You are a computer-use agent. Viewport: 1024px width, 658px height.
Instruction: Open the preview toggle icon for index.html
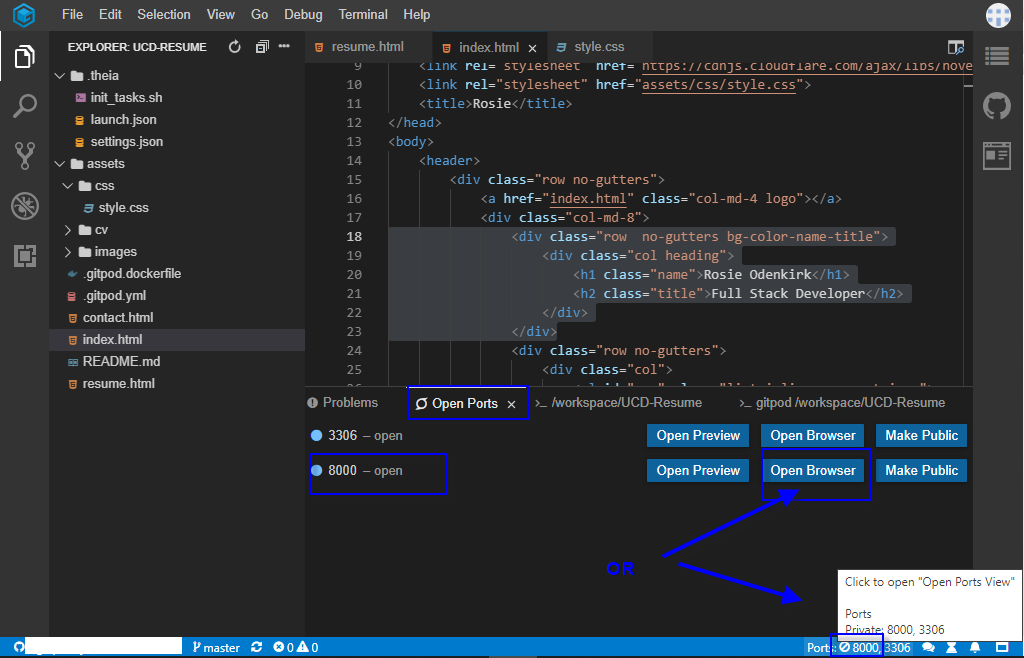955,47
